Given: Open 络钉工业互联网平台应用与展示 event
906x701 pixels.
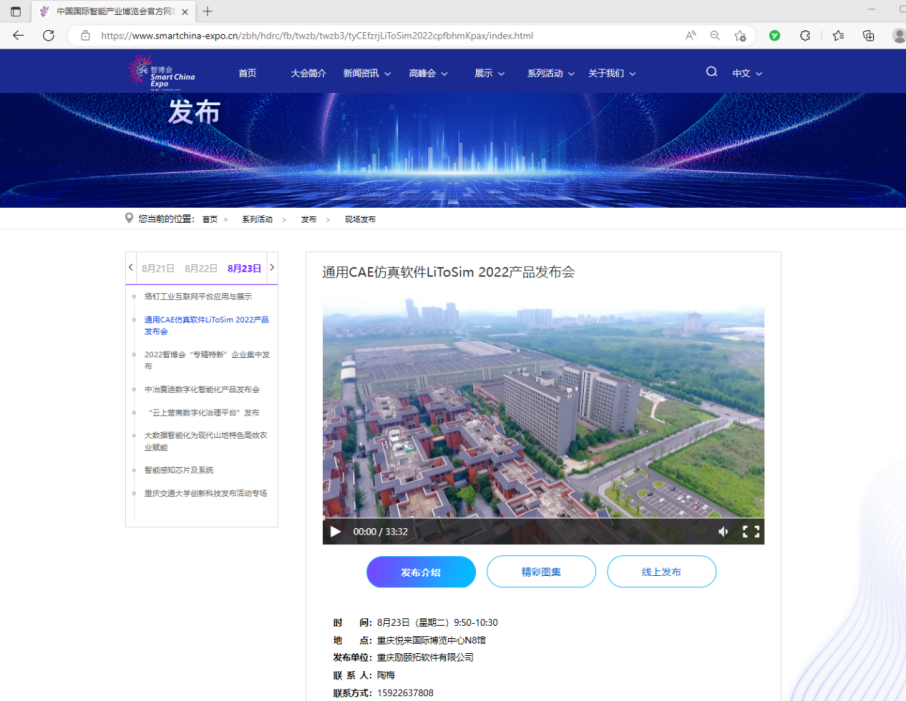Looking at the screenshot, I should [x=198, y=296].
